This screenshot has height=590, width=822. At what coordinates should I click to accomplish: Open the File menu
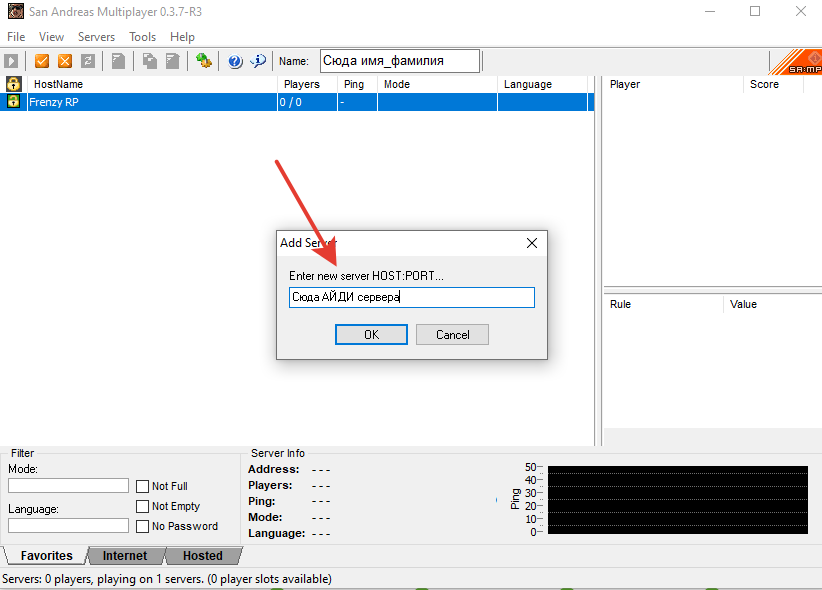pos(16,37)
